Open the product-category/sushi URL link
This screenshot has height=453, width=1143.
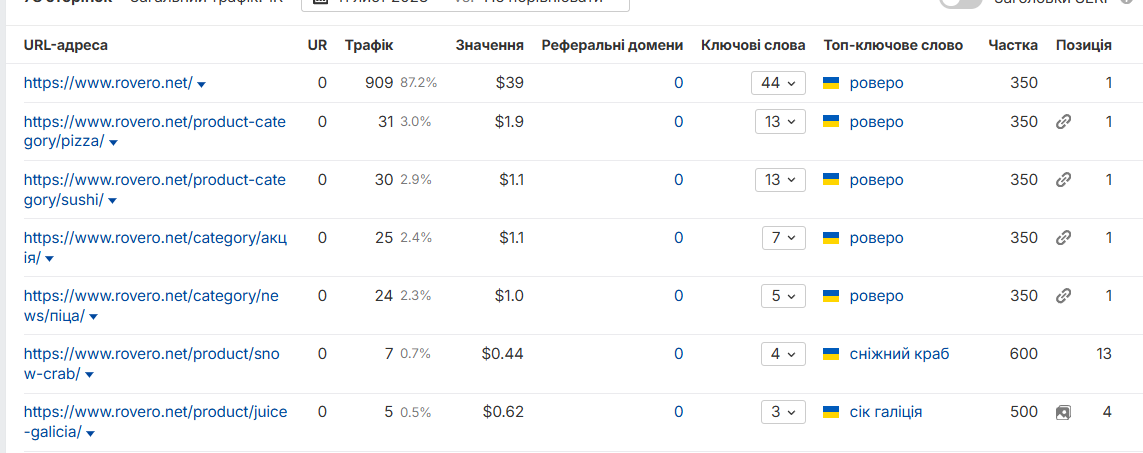click(x=155, y=190)
